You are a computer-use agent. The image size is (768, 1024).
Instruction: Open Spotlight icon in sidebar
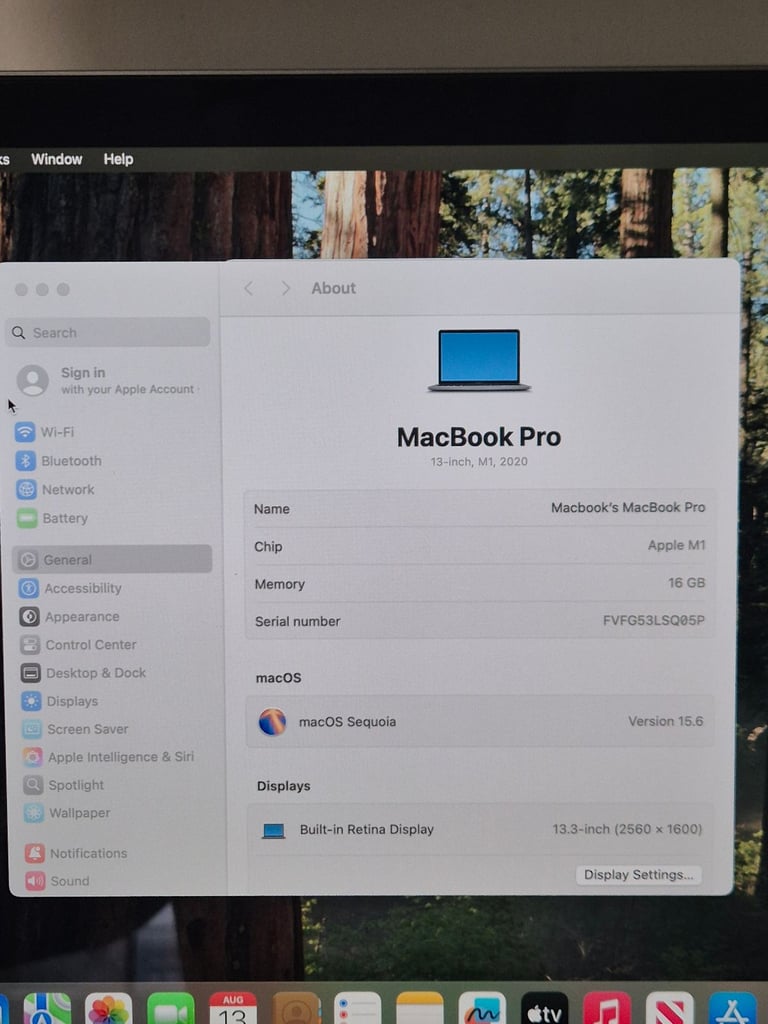[33, 784]
